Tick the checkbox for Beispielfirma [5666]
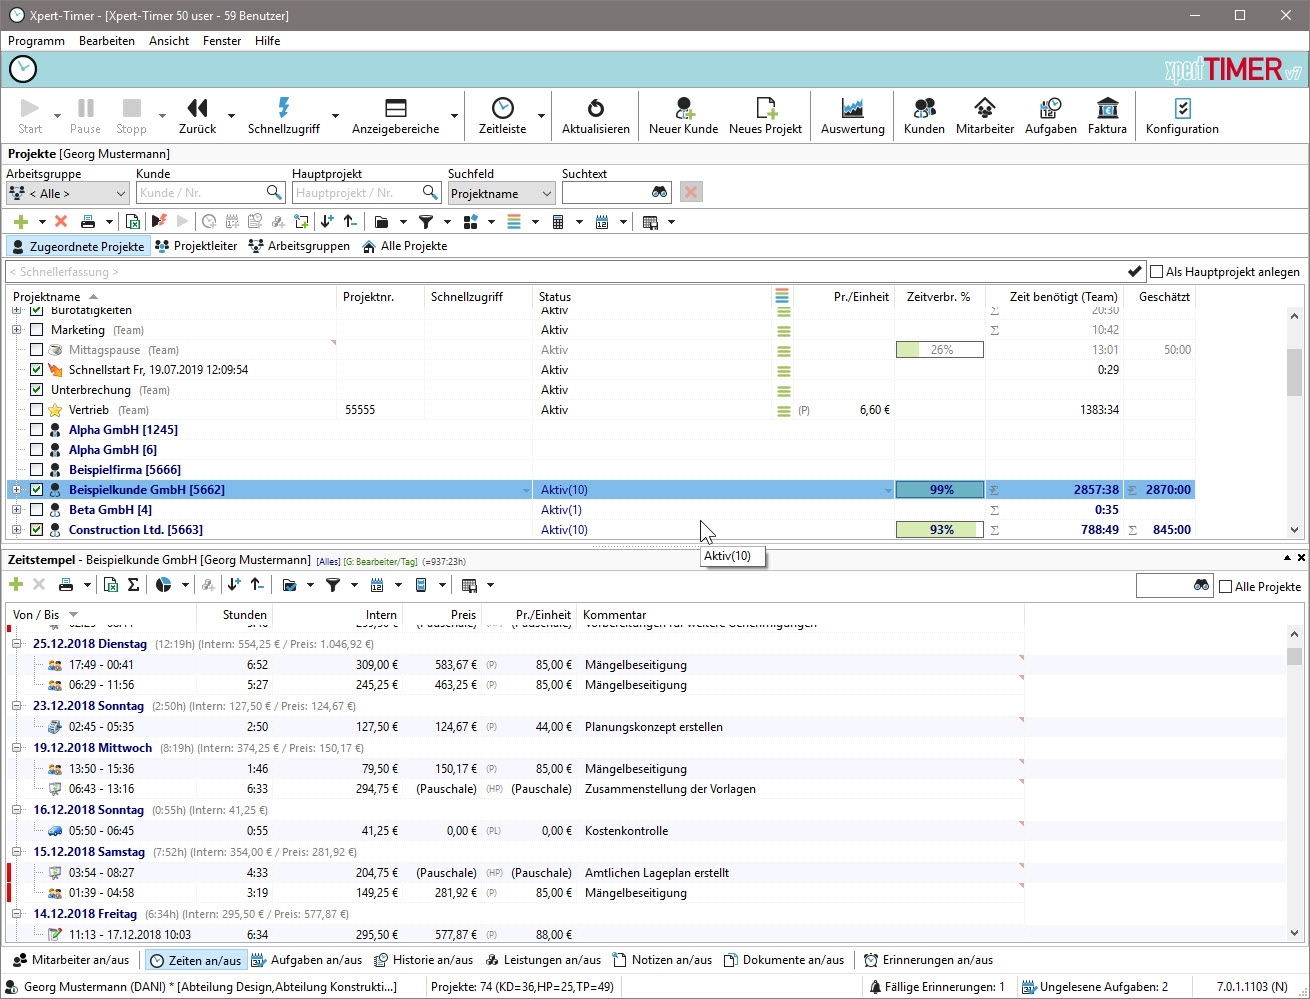The height and width of the screenshot is (999, 1310). tap(37, 470)
